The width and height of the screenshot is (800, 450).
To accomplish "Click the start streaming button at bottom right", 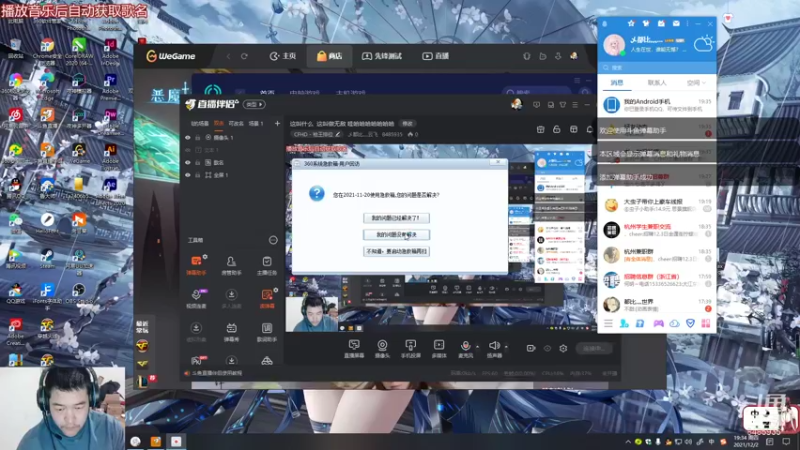I will coord(595,348).
